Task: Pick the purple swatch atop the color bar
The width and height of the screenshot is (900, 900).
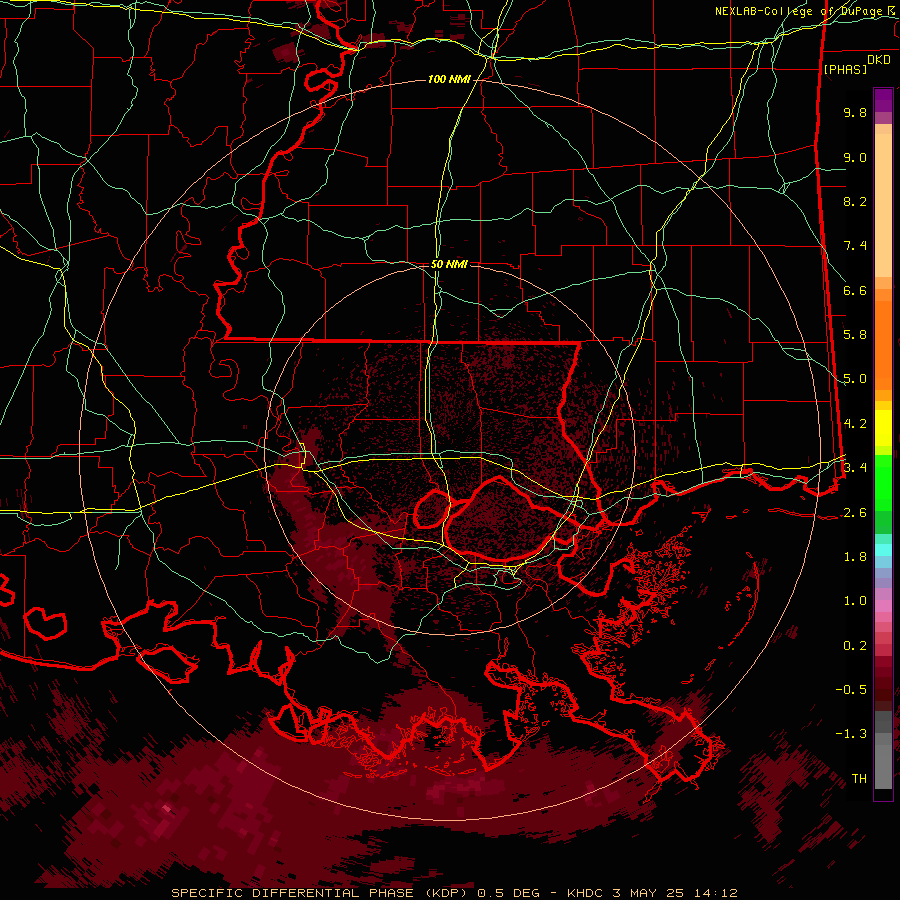Action: tap(883, 100)
